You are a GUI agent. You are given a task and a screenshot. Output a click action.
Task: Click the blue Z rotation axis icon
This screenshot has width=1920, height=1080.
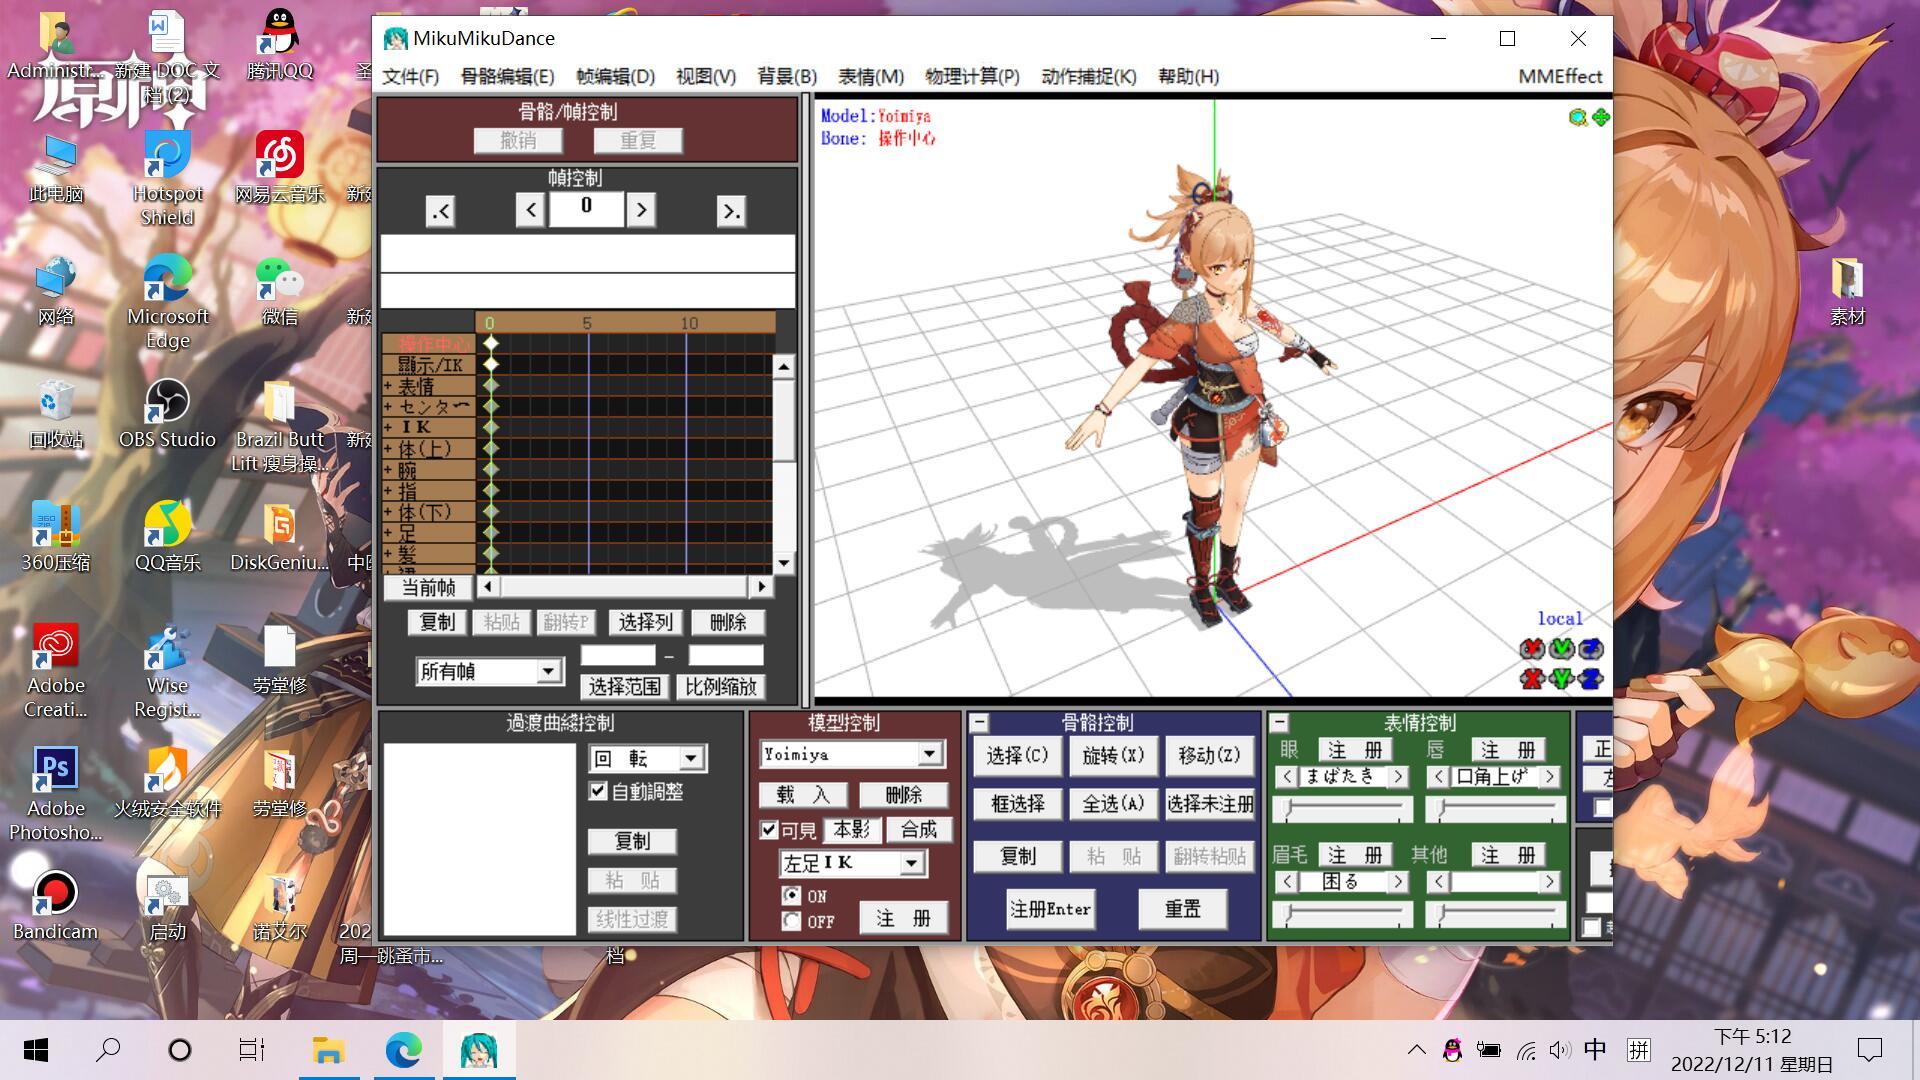(x=1591, y=649)
